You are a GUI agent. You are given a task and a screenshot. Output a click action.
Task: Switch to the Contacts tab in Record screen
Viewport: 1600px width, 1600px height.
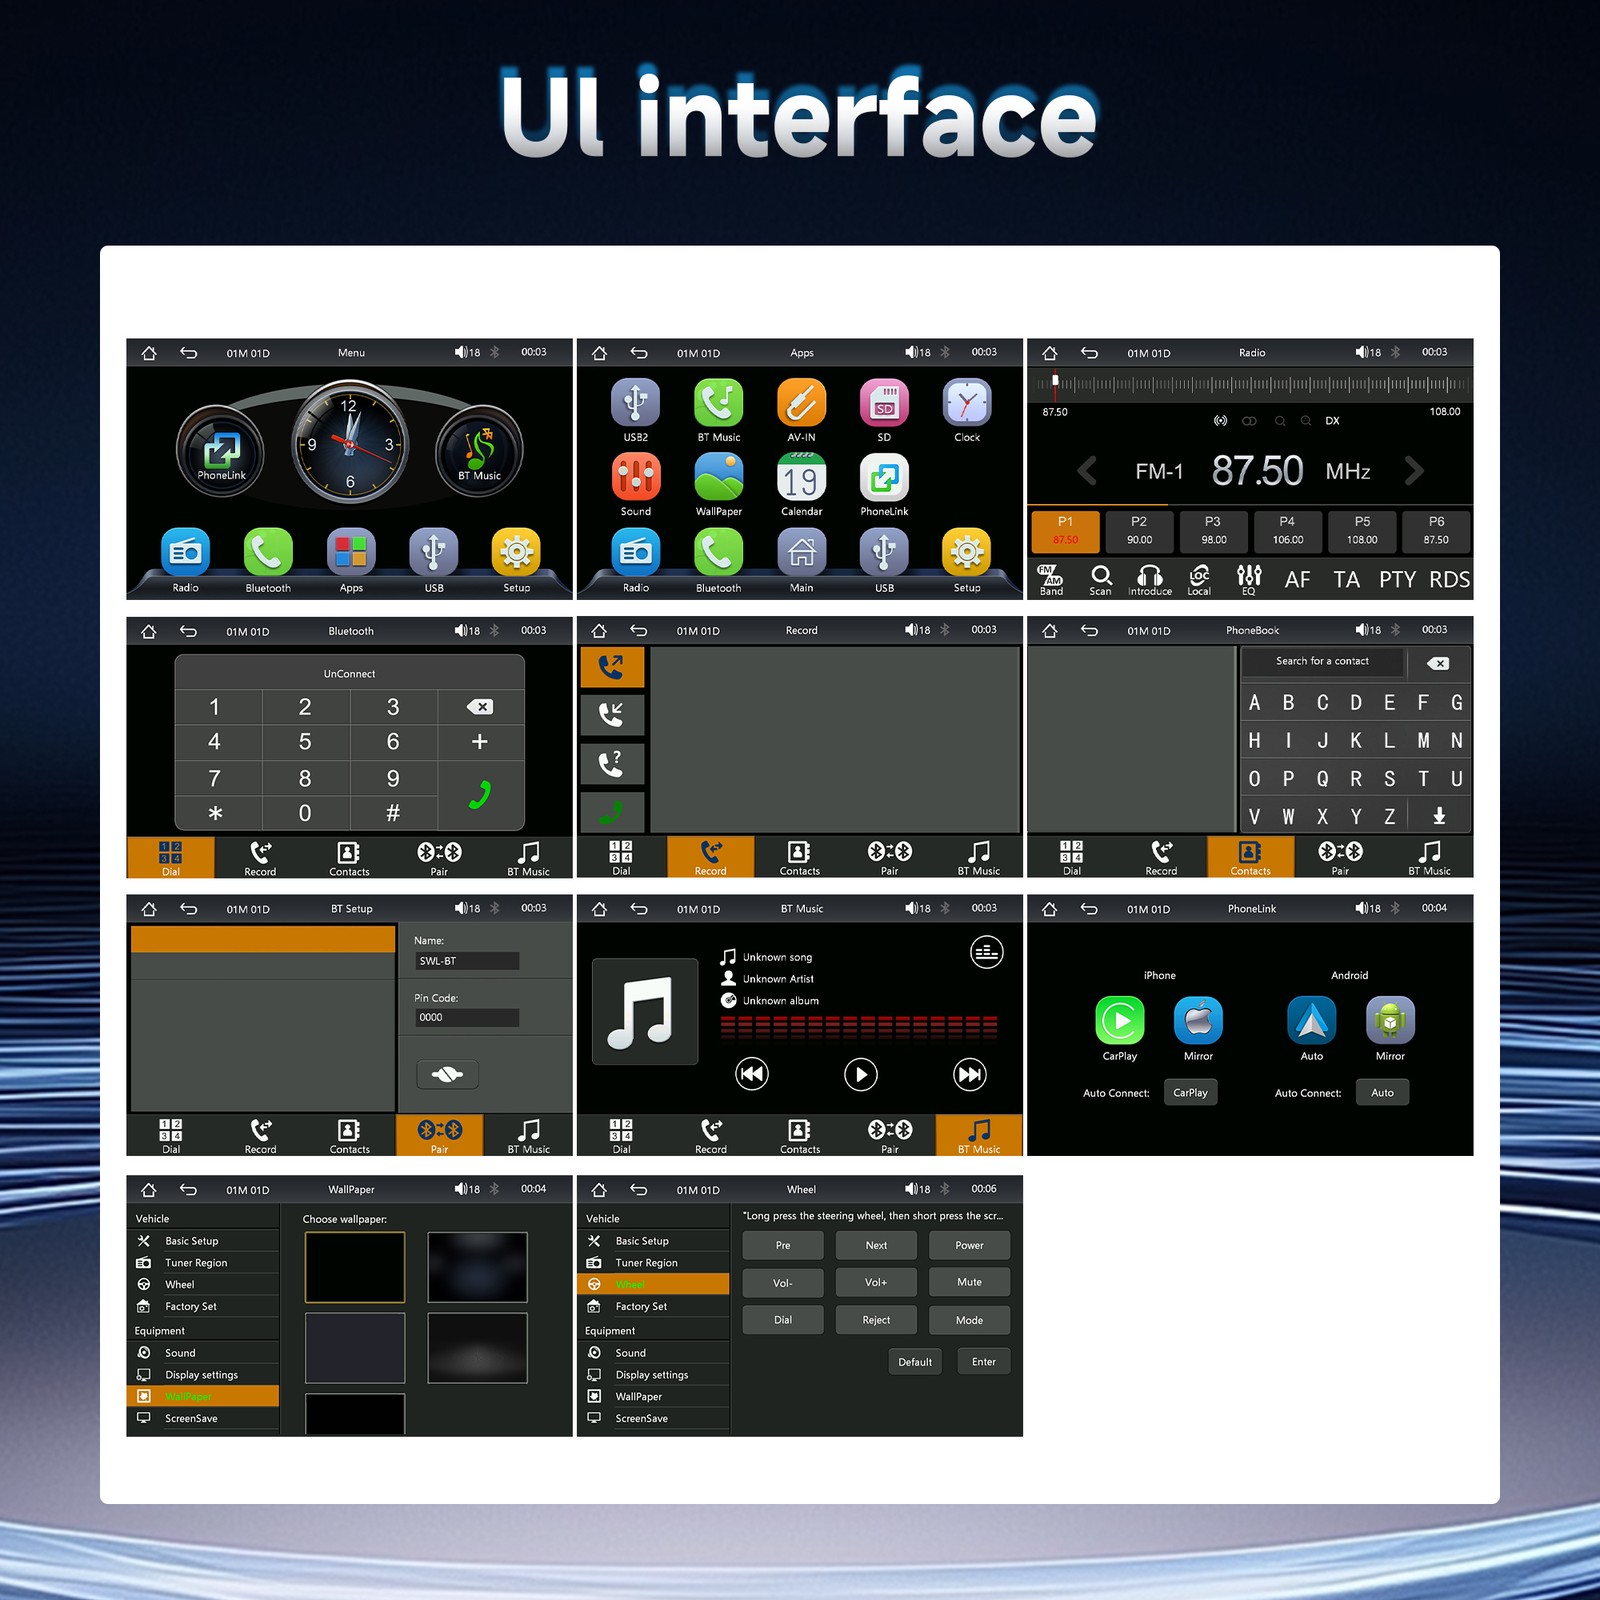coord(800,857)
